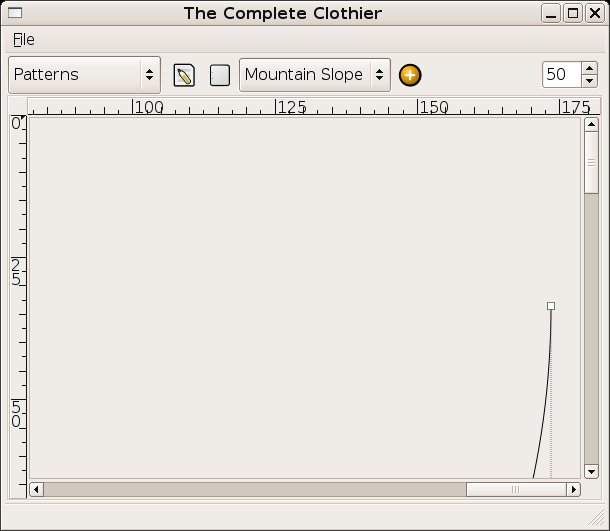This screenshot has width=610, height=531.
Task: Click the horizontal scrollbar right arrow
Action: coord(573,489)
